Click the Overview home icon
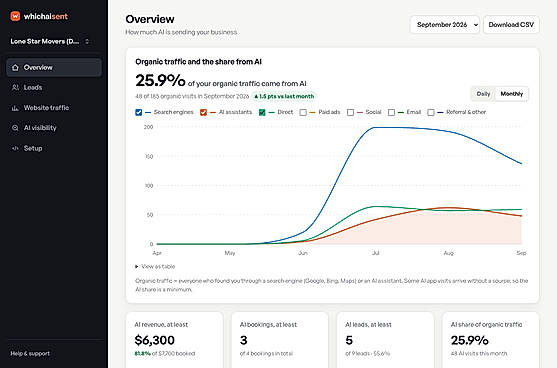557x368 pixels. point(15,67)
